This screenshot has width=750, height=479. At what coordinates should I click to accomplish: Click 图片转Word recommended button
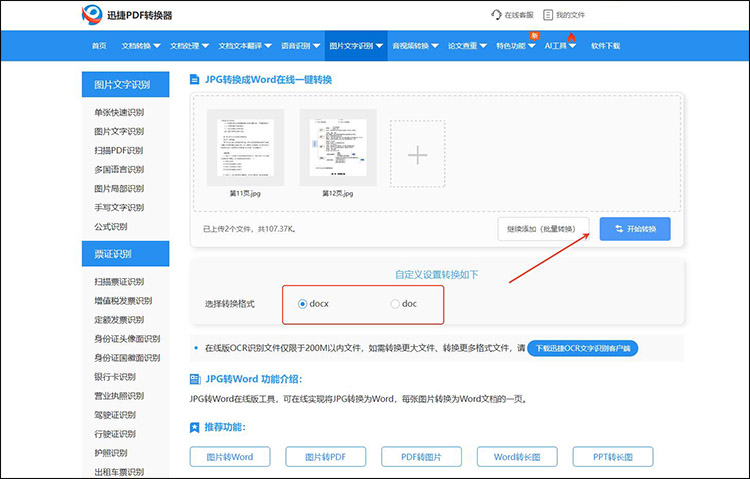click(230, 457)
